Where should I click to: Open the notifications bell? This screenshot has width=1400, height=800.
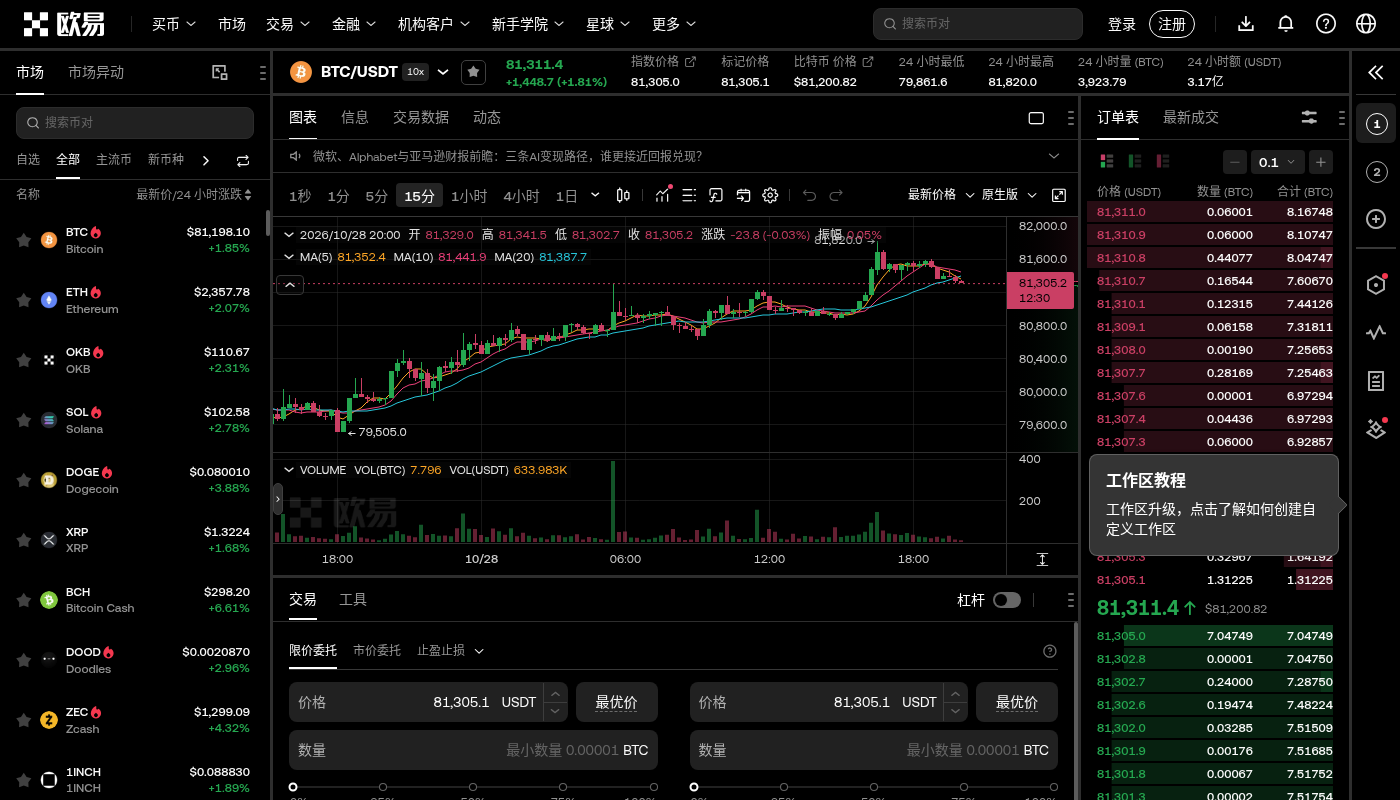coord(1286,24)
